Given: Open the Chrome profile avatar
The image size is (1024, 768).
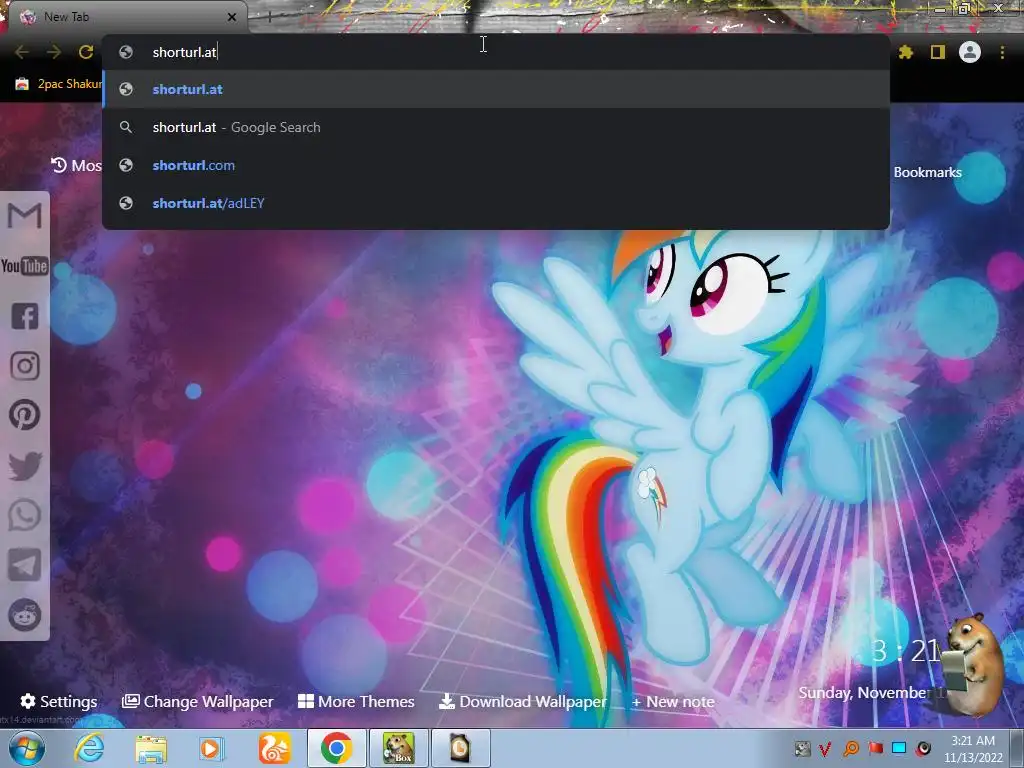Looking at the screenshot, I should [970, 52].
